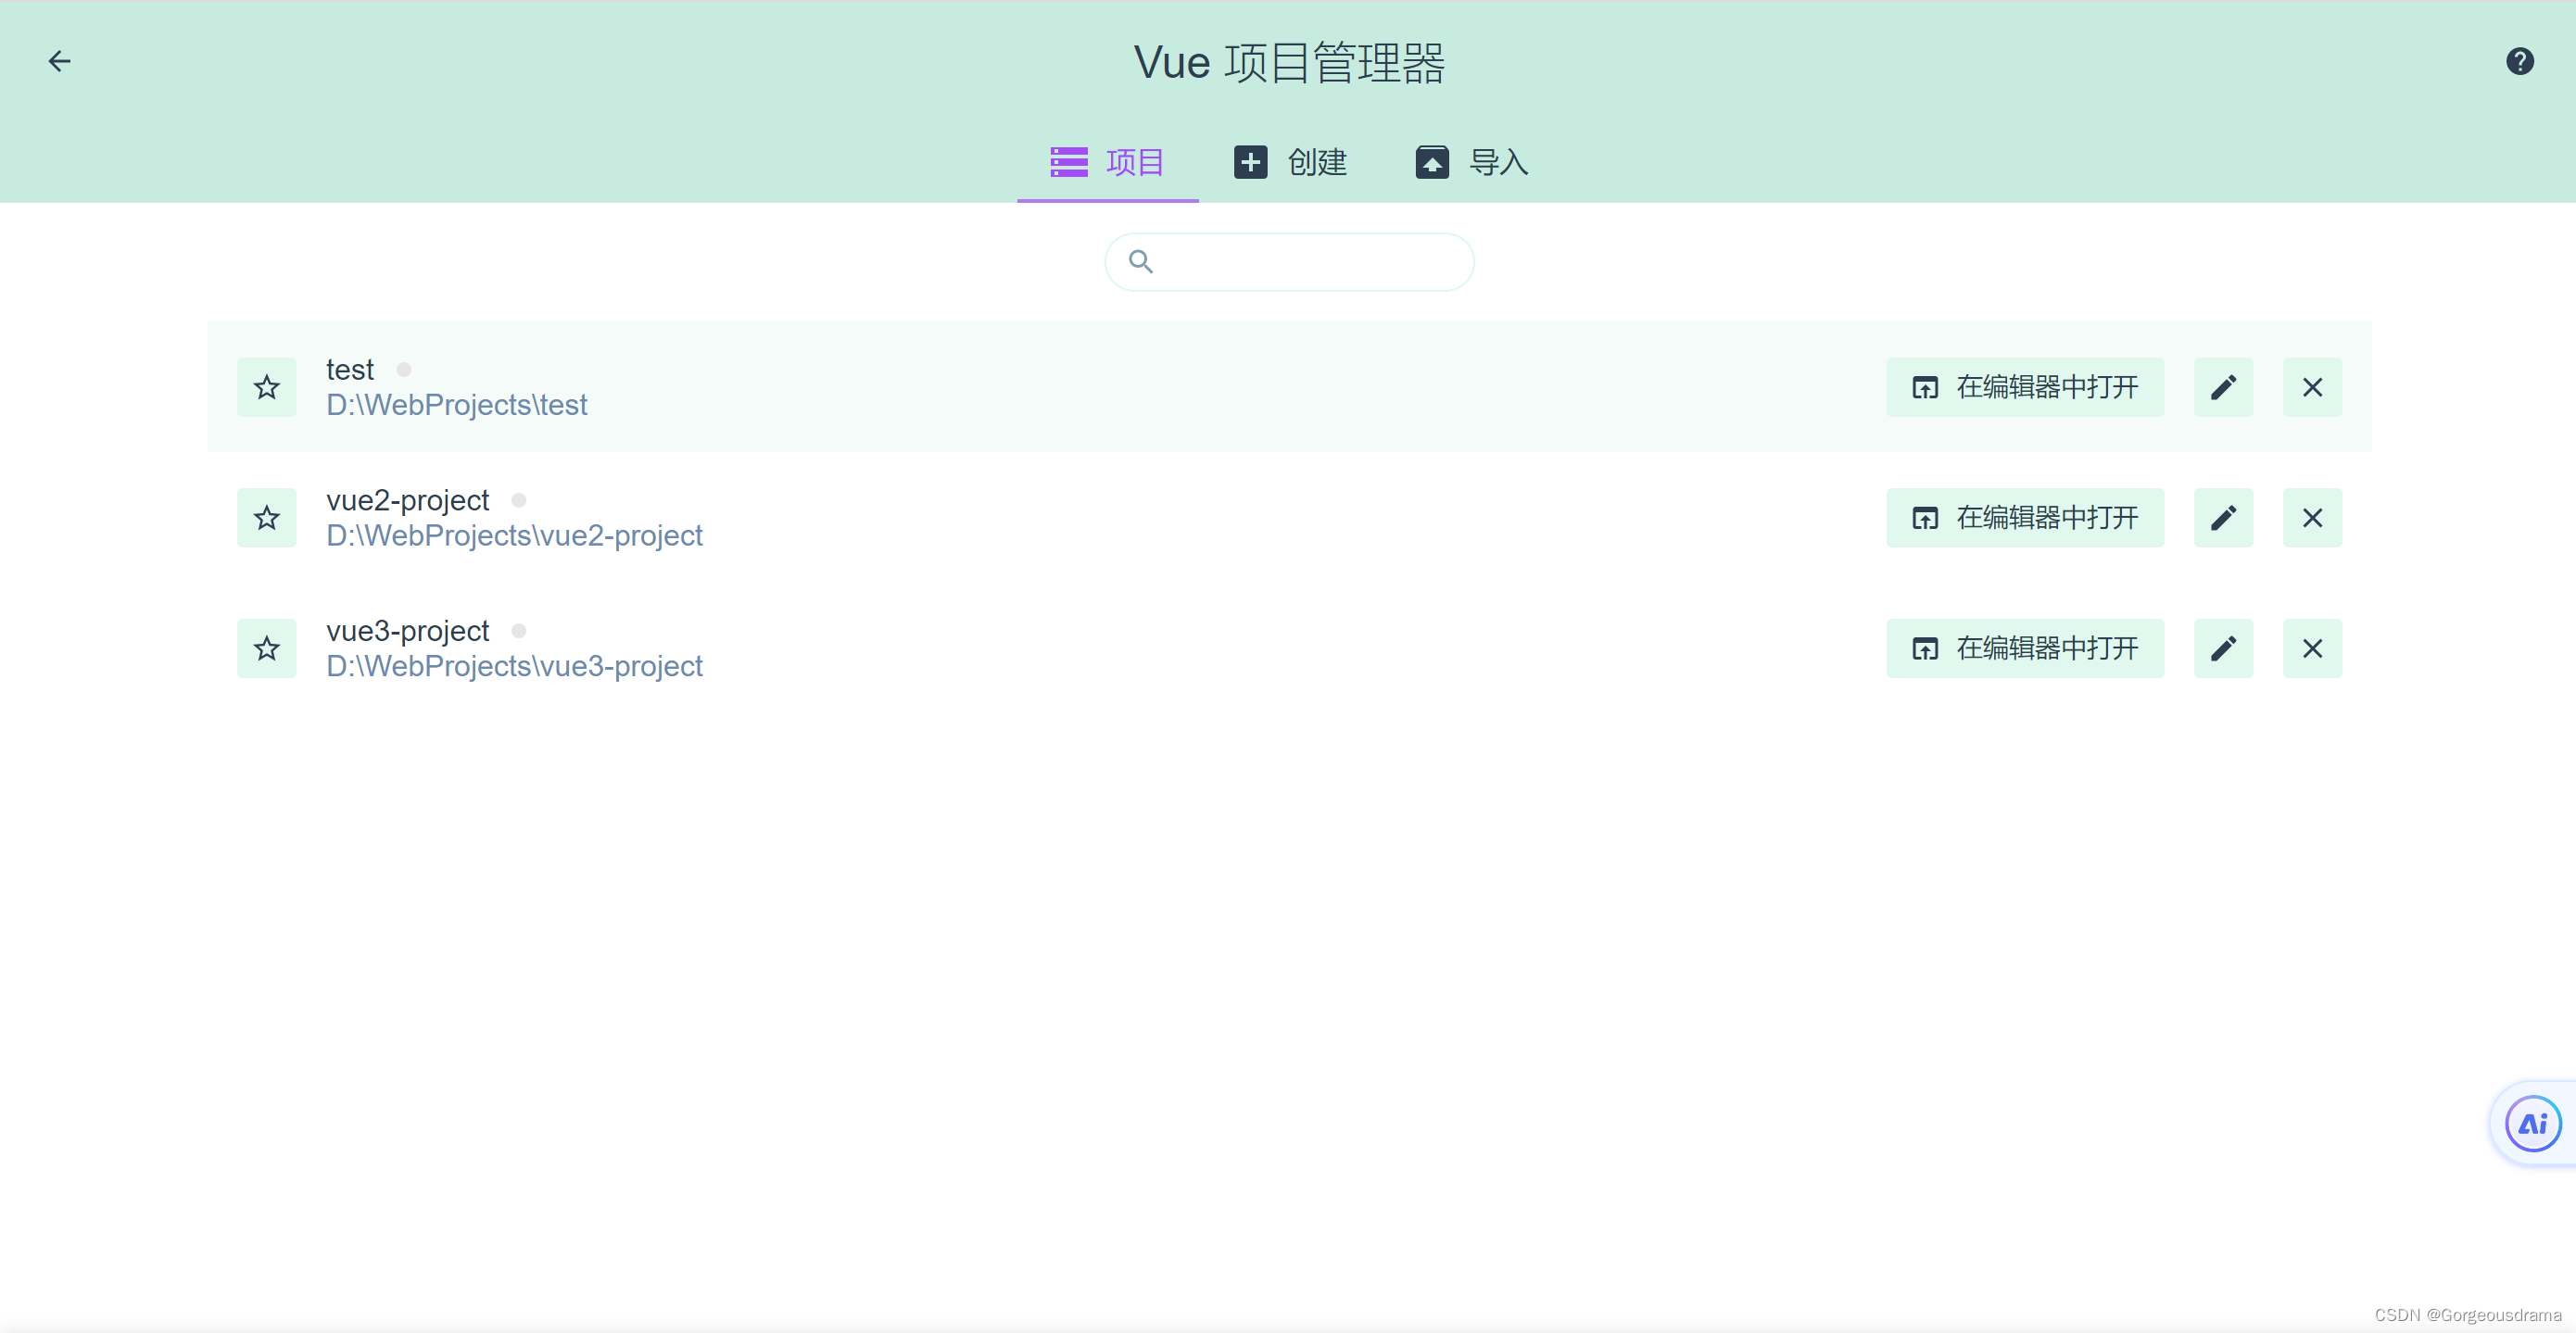Open the floating Ai assistant icon

[2531, 1124]
